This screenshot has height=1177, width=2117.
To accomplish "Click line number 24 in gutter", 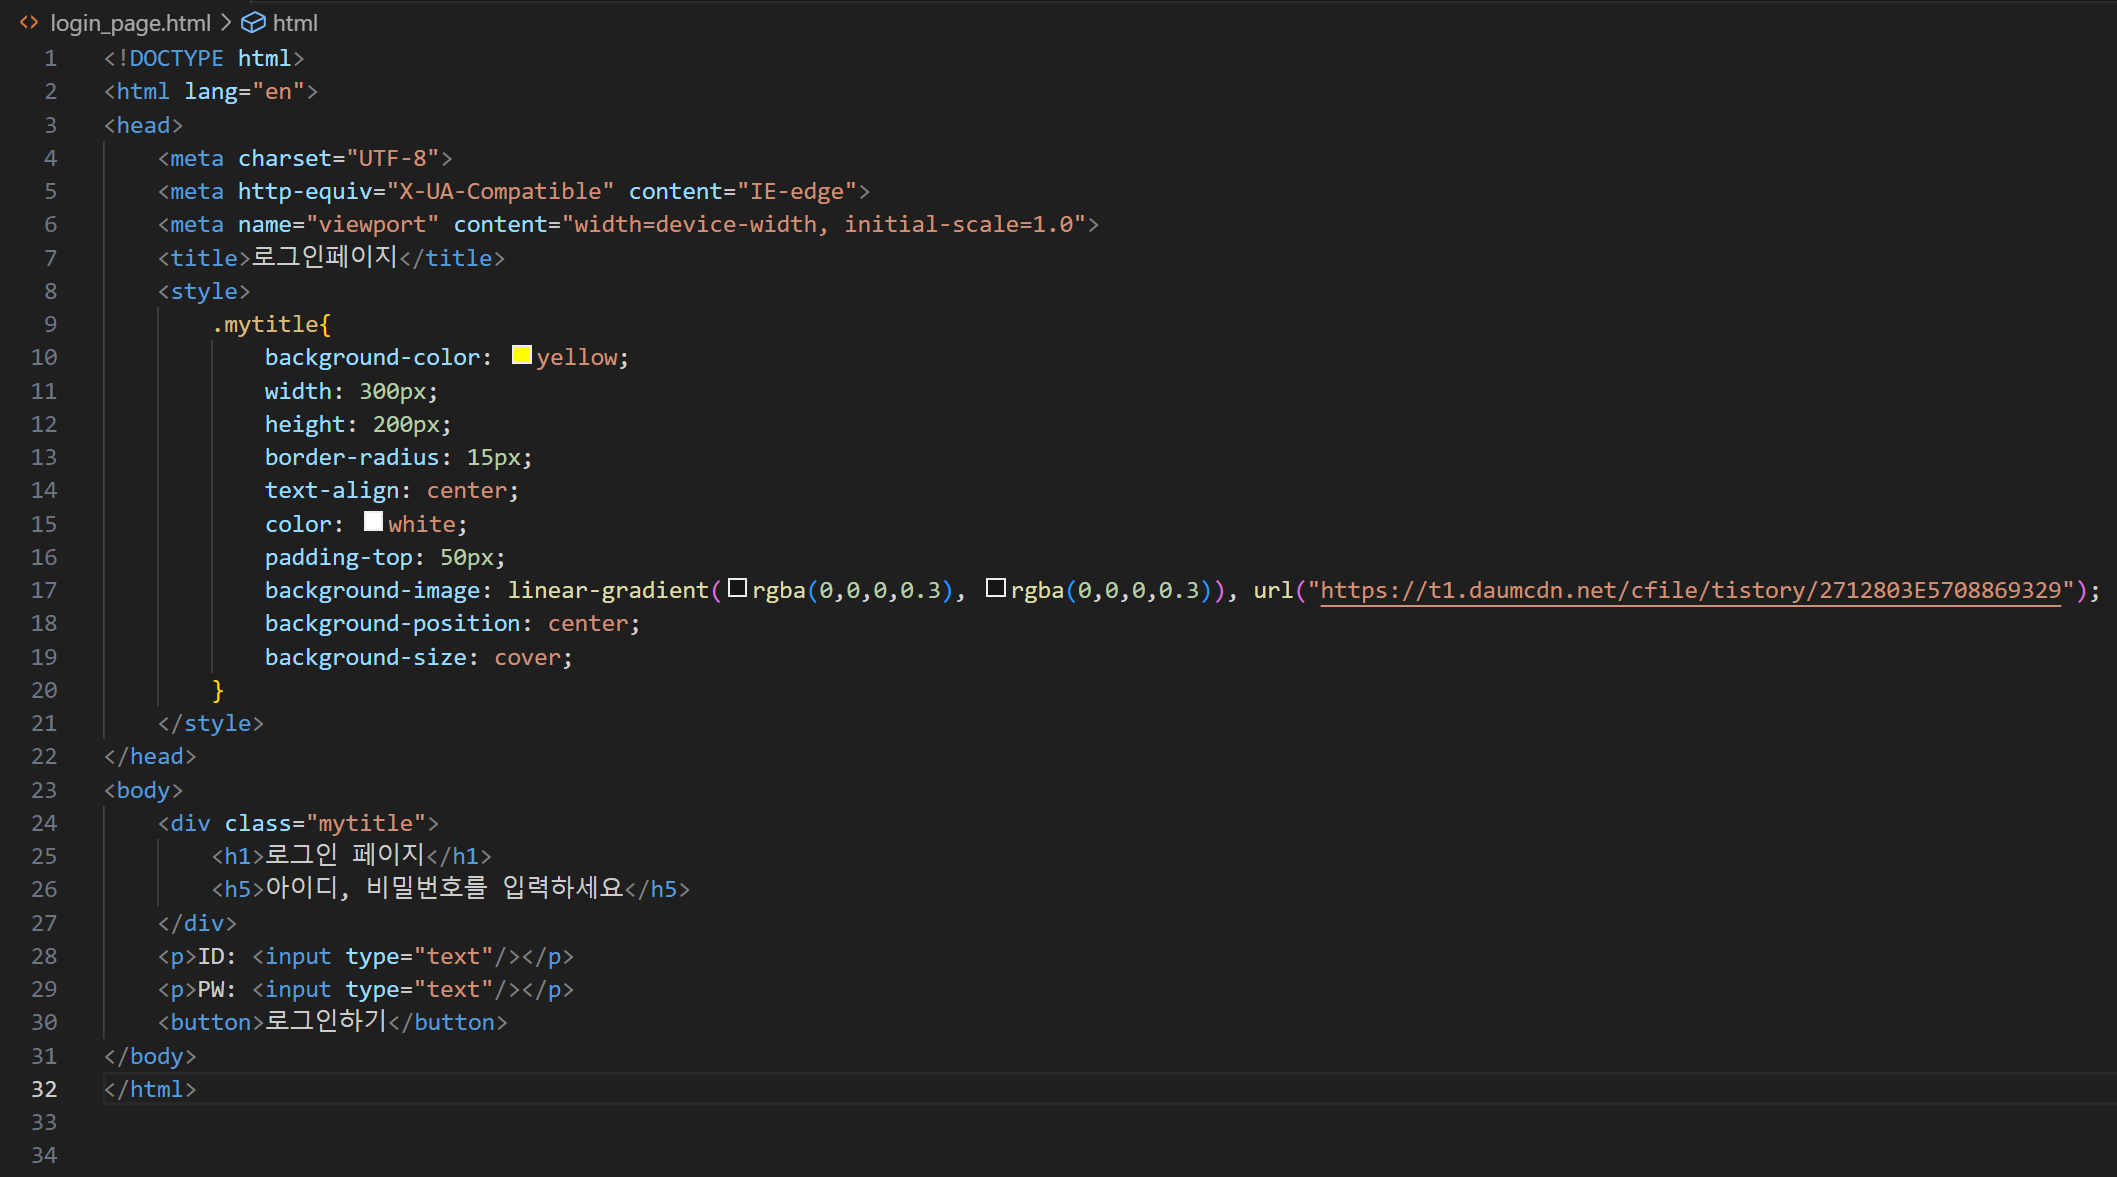I will [44, 823].
